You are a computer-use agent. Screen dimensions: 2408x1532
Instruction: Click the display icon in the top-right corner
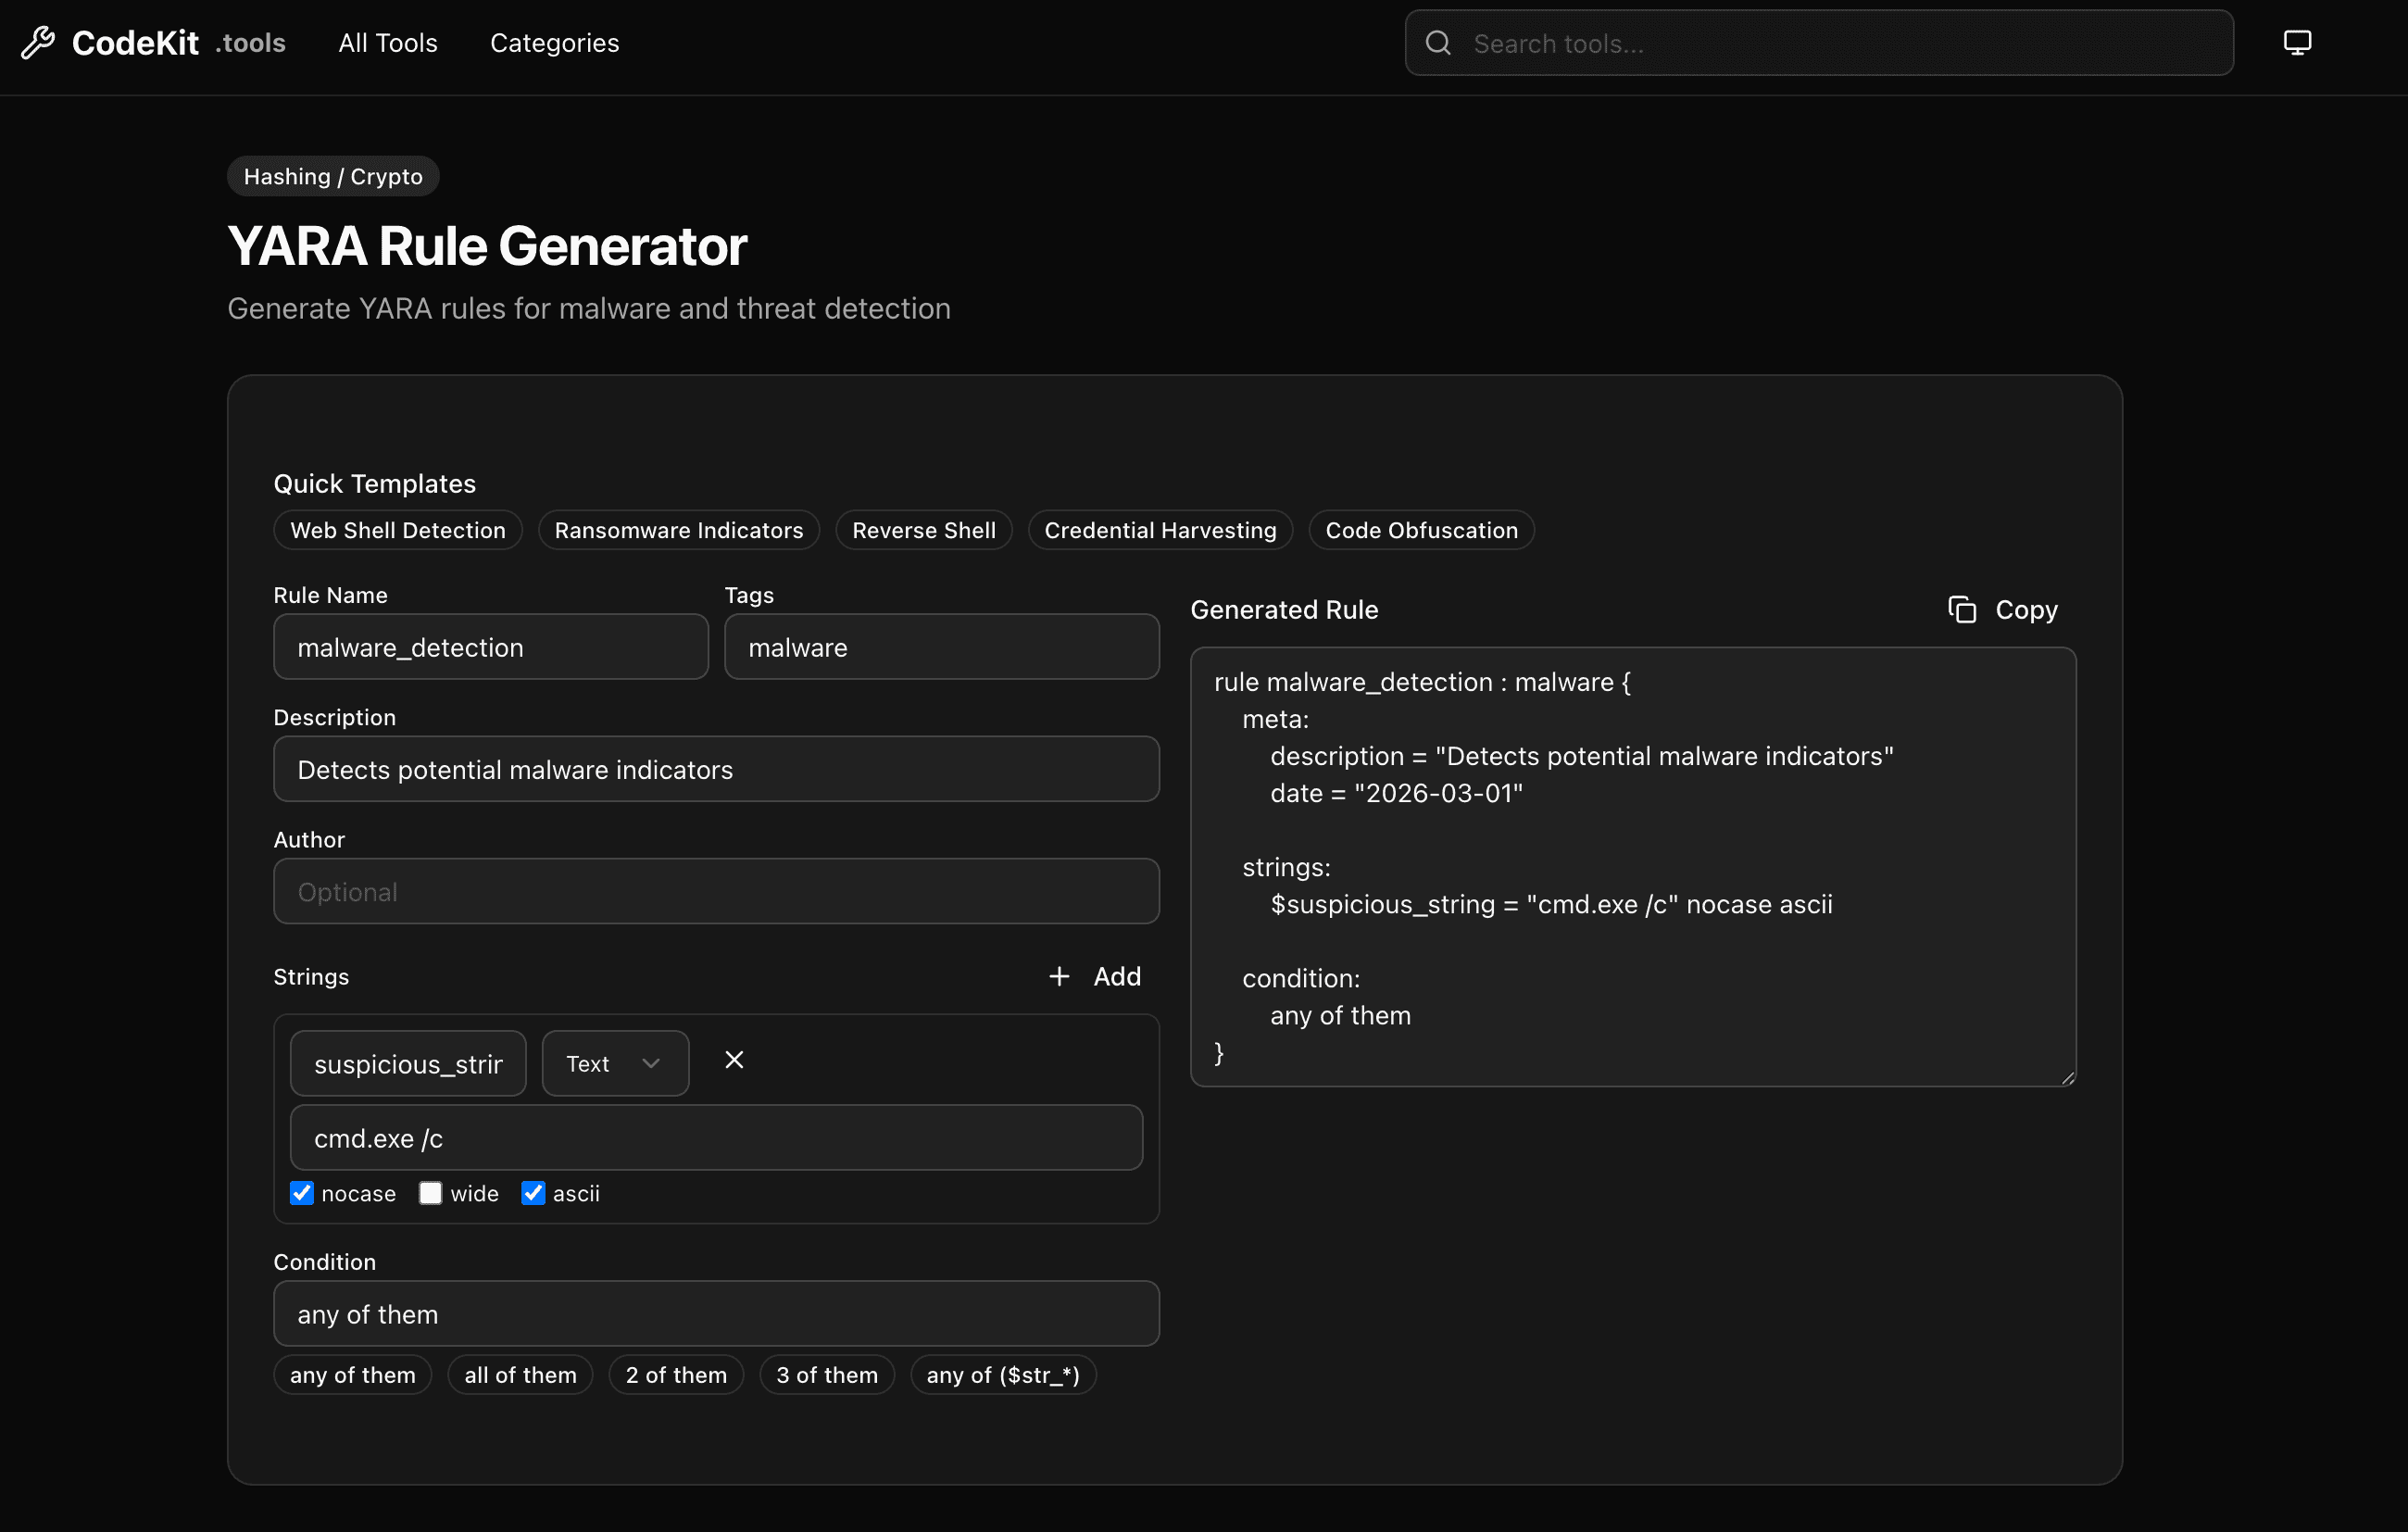click(x=2296, y=42)
